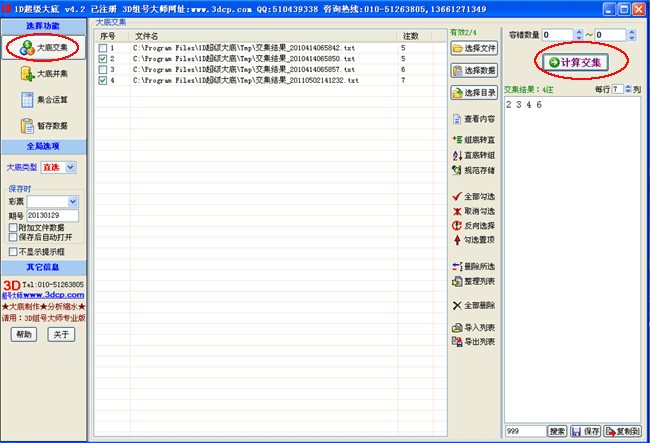
Task: Open the 彩票 dropdown list
Action: pyautogui.click(x=73, y=201)
